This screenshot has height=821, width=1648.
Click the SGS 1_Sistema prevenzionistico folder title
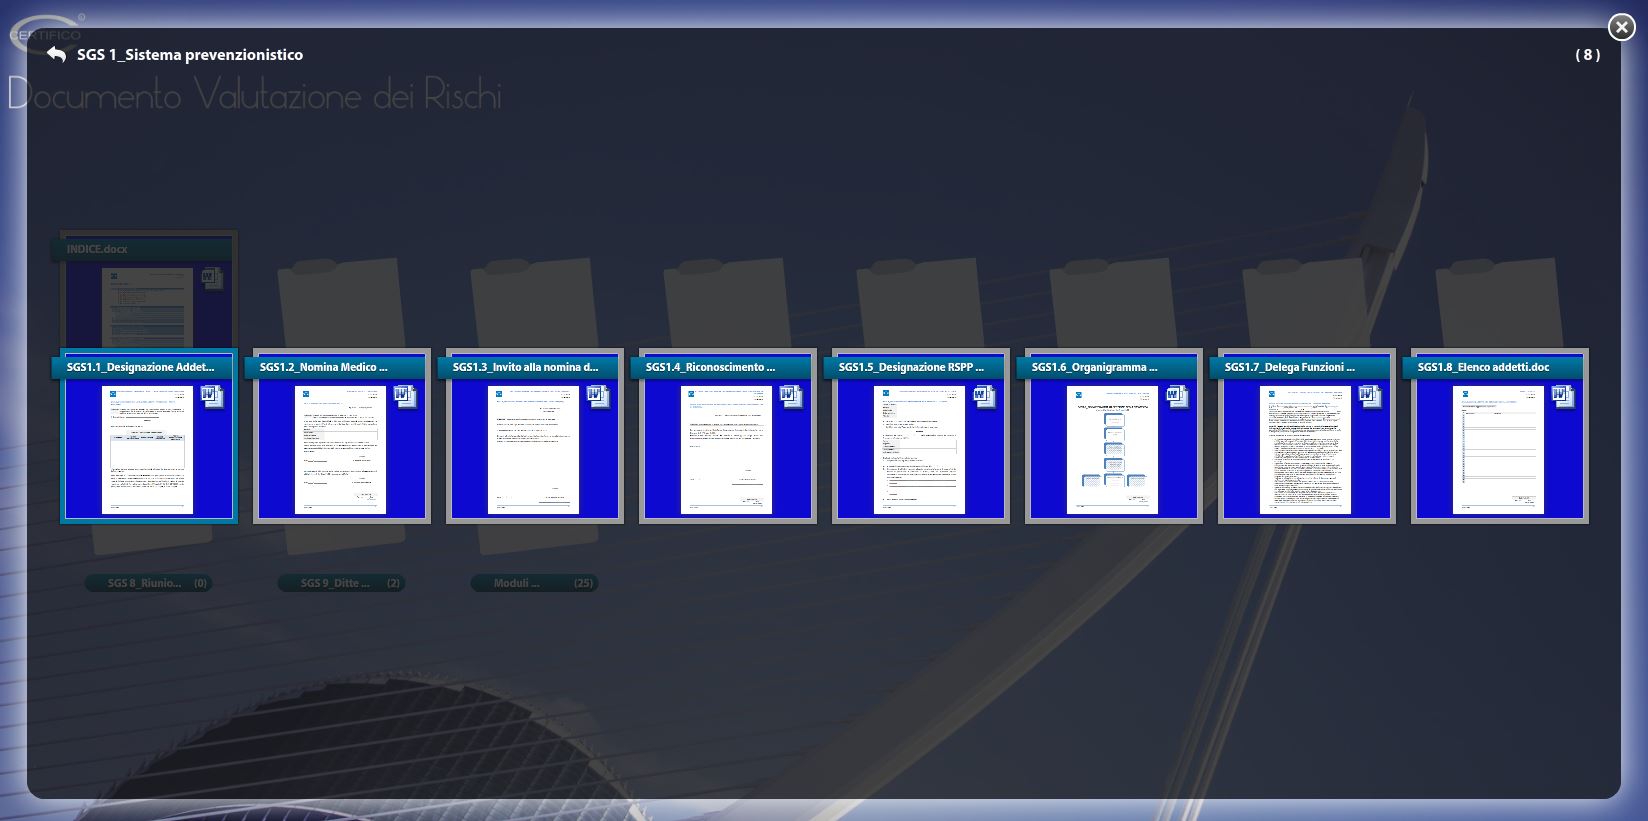(x=190, y=55)
